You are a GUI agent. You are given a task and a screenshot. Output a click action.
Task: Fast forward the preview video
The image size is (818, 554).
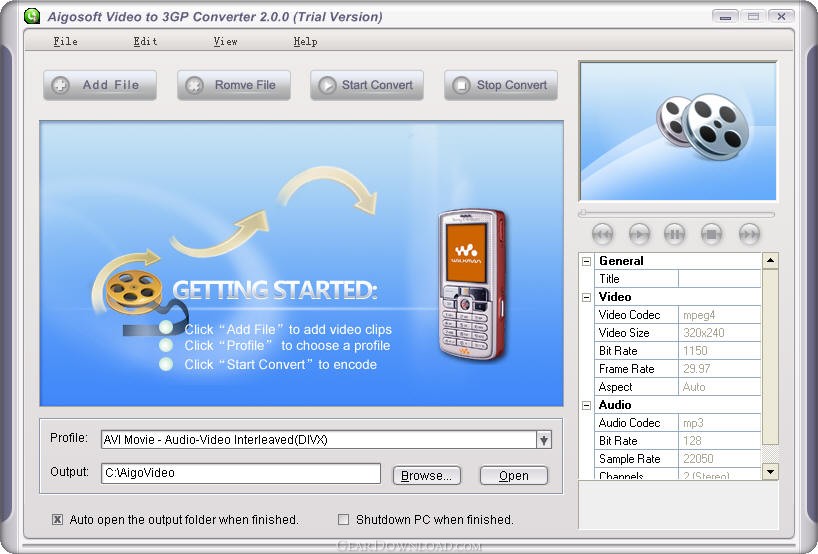click(x=749, y=234)
